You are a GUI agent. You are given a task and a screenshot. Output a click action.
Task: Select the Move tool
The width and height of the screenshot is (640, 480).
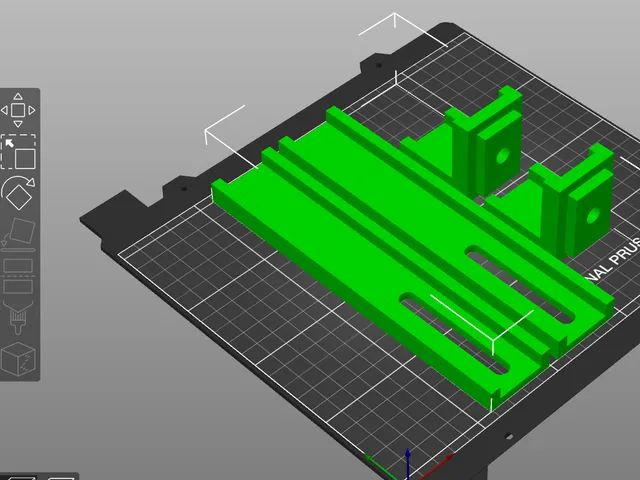pos(18,110)
